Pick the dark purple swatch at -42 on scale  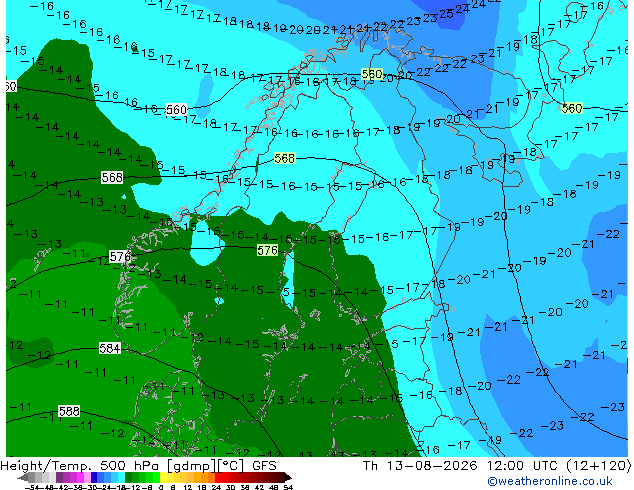(x=59, y=478)
